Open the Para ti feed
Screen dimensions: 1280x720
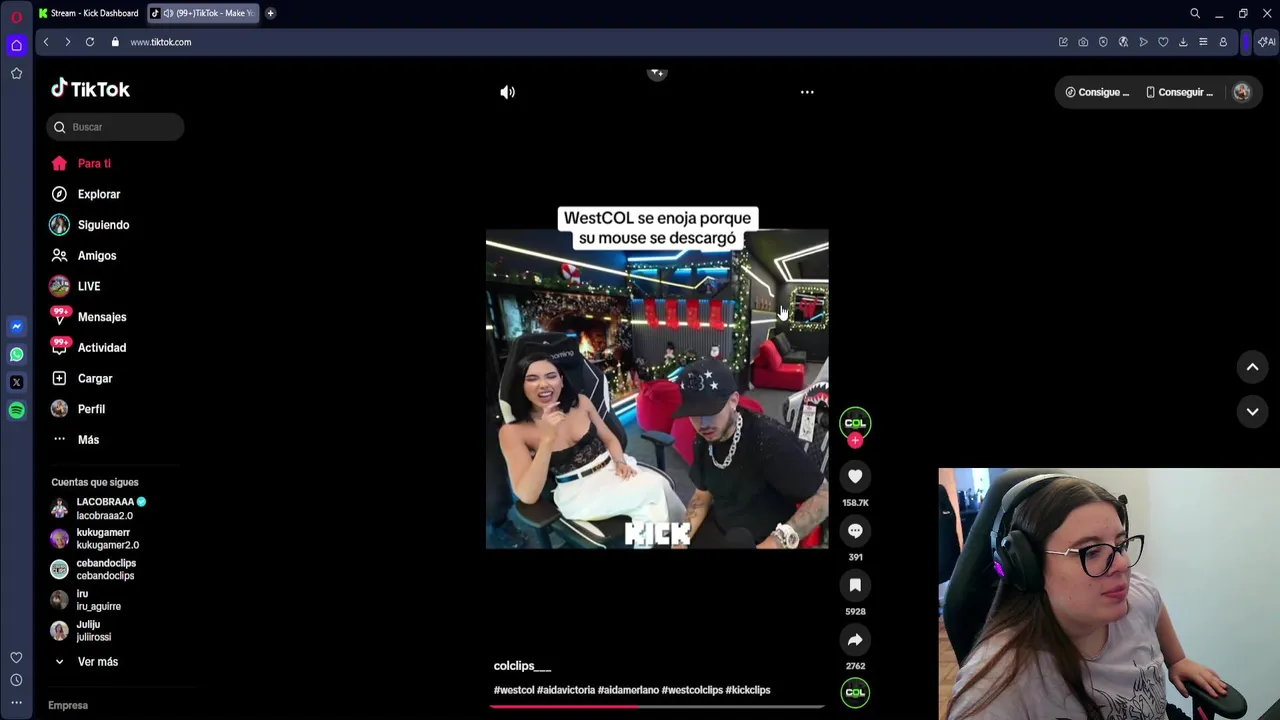(x=94, y=163)
